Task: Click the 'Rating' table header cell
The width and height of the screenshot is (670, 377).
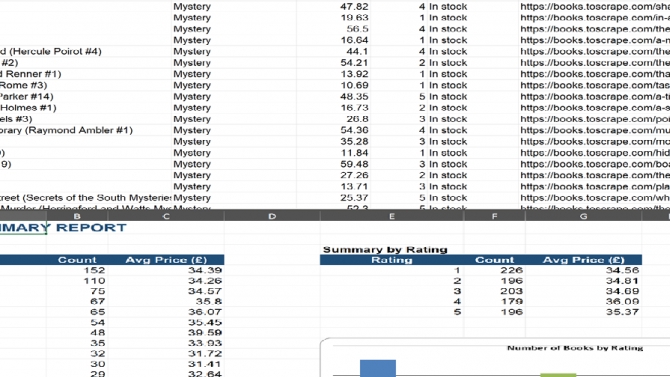Action: (391, 260)
